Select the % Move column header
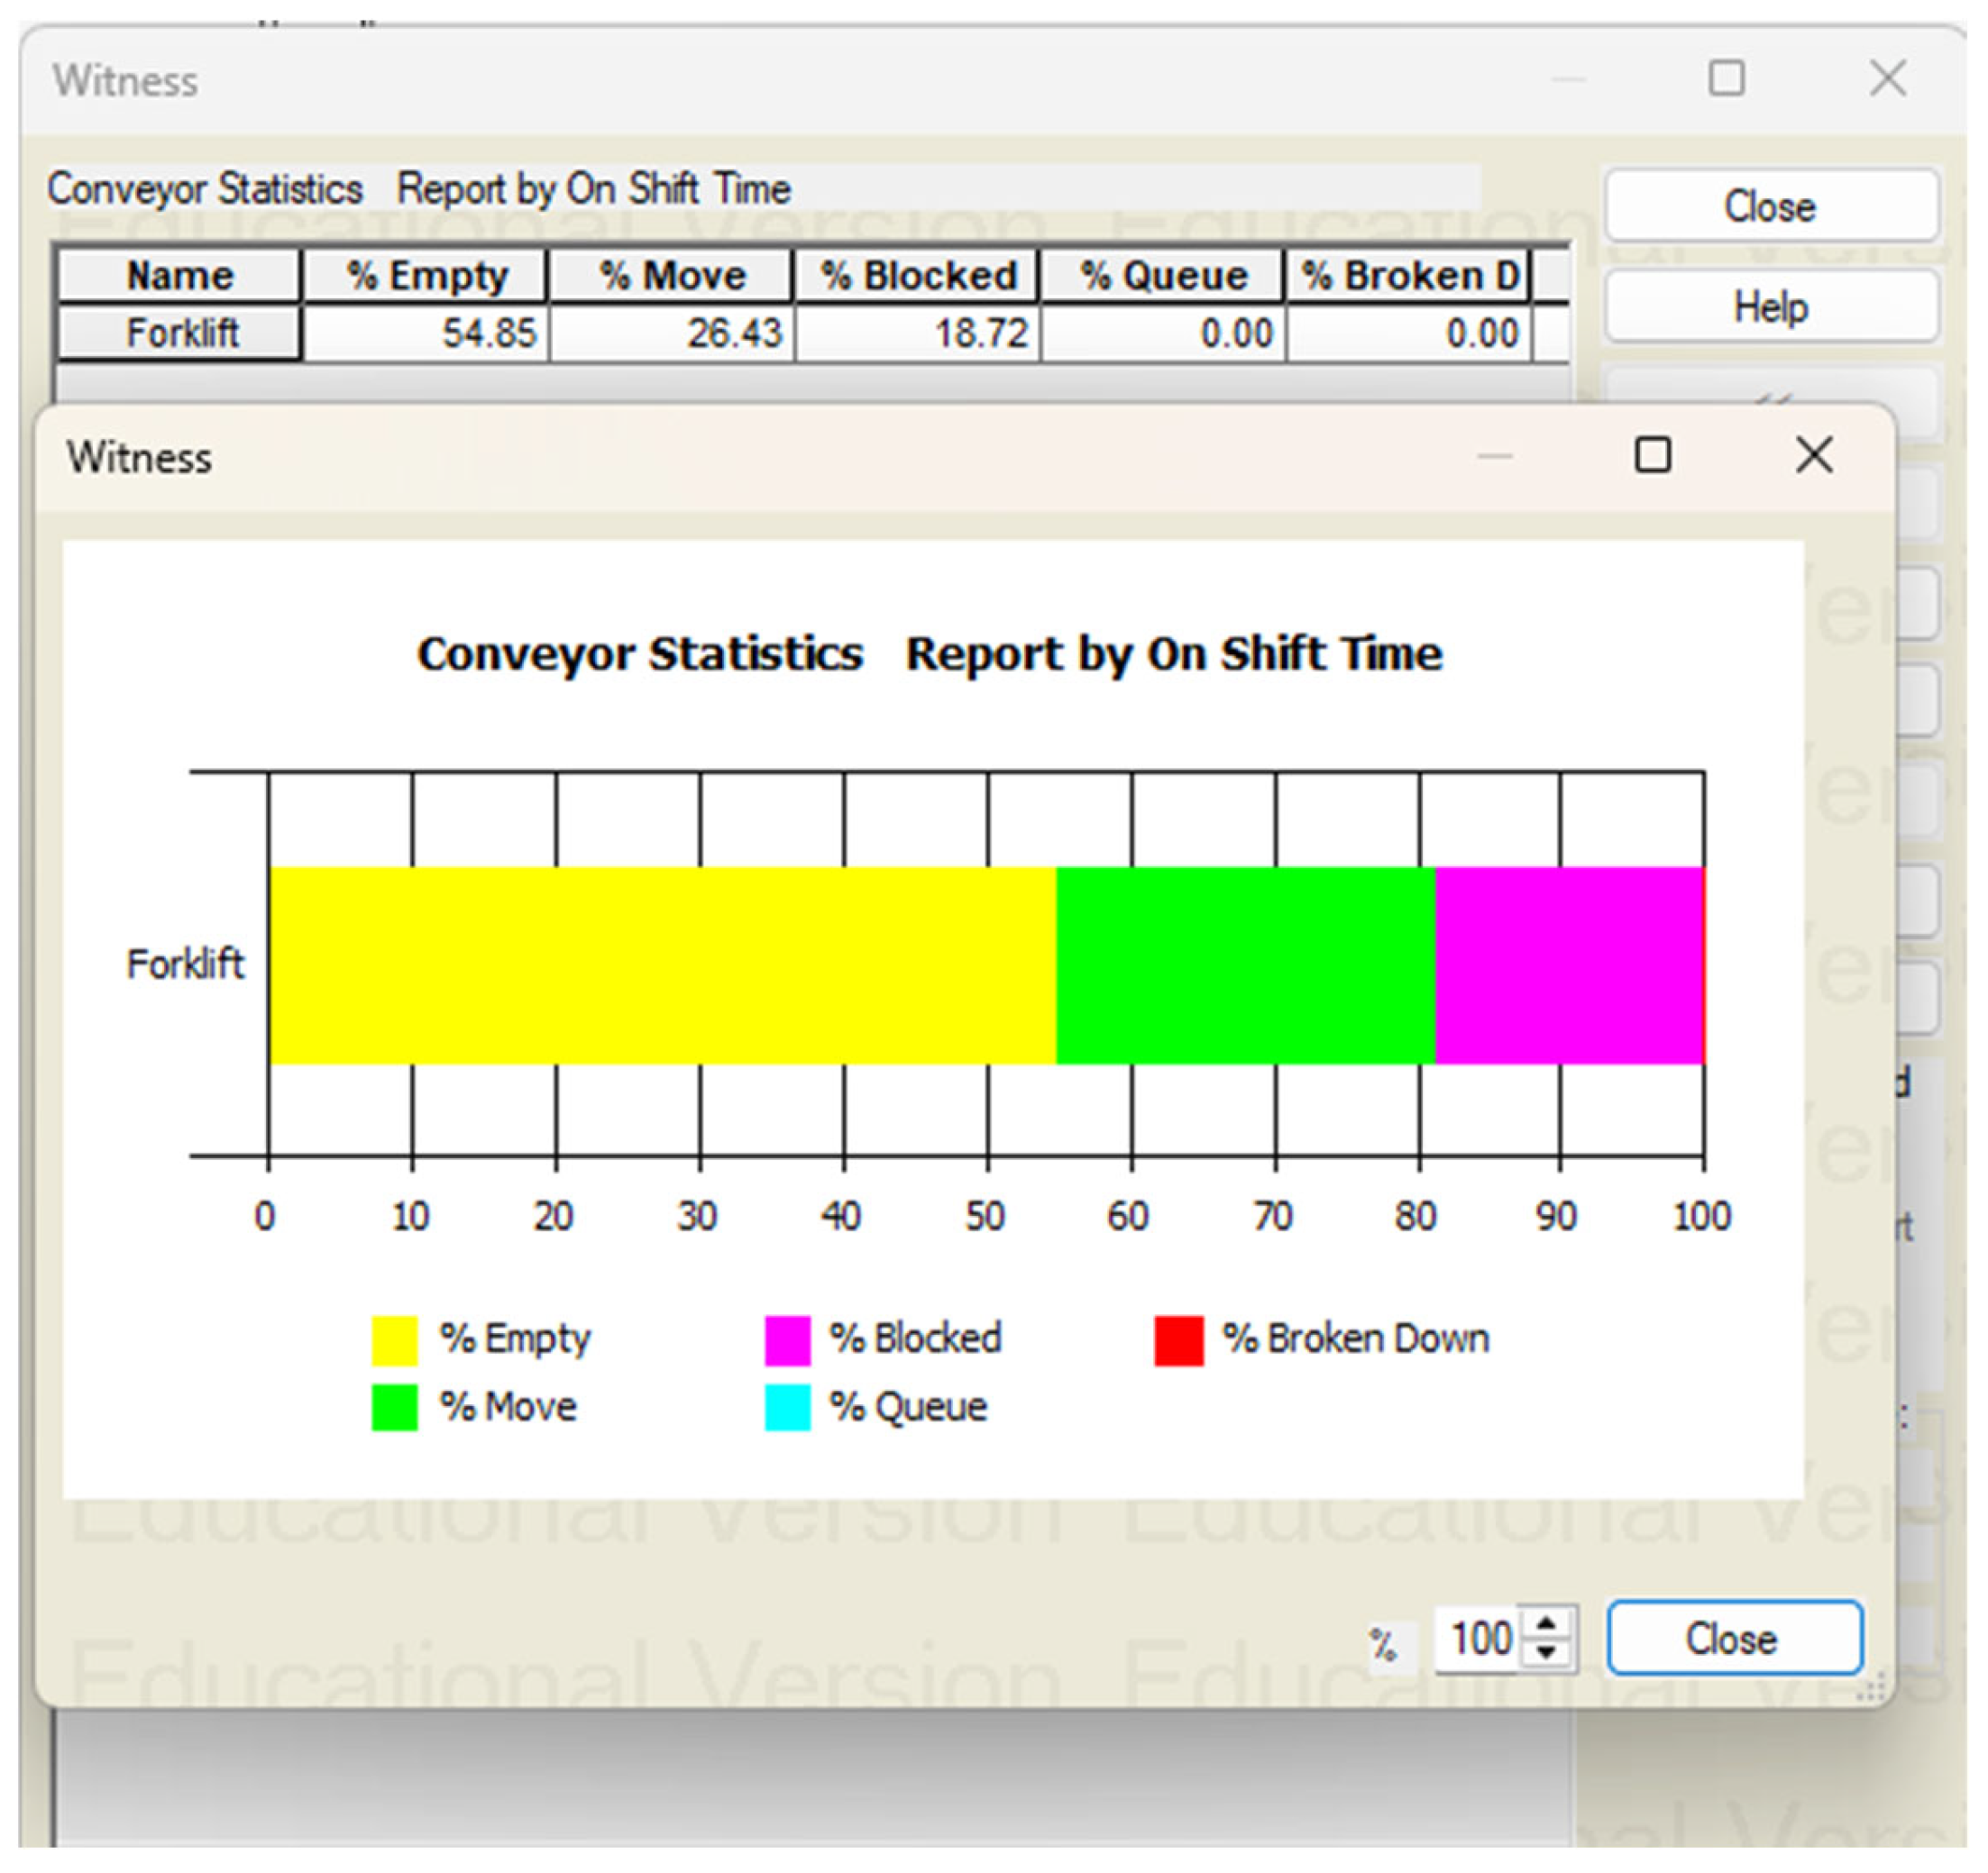1988x1873 pixels. 672,275
